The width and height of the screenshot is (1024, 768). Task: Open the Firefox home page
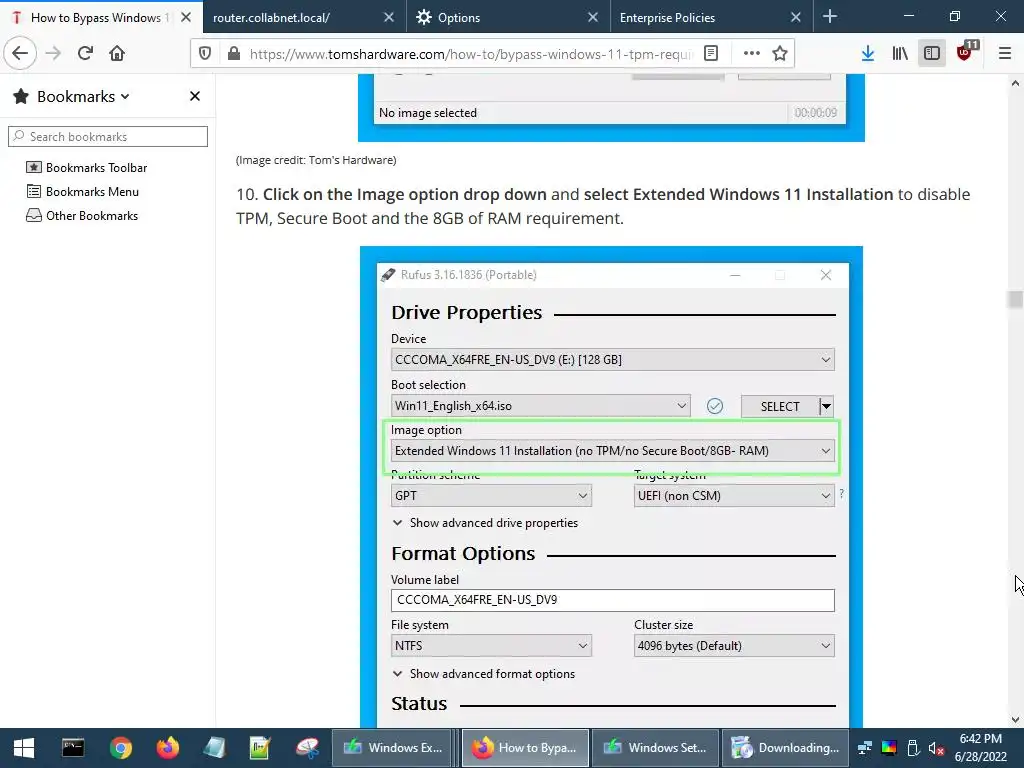(x=117, y=54)
